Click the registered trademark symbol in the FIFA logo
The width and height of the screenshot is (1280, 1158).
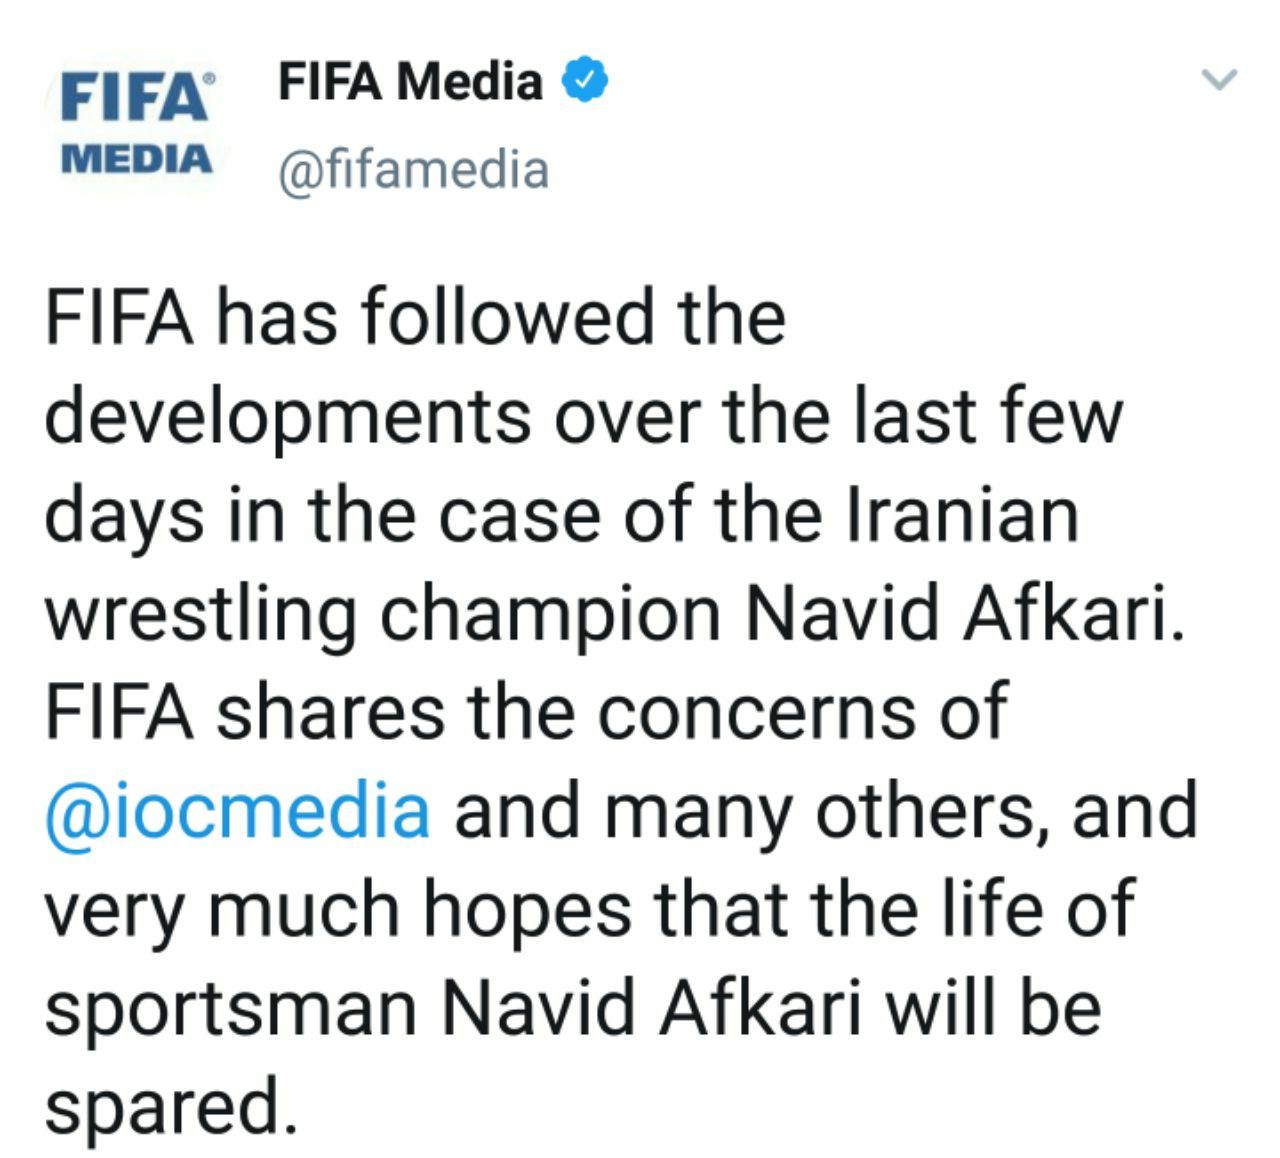(x=208, y=77)
